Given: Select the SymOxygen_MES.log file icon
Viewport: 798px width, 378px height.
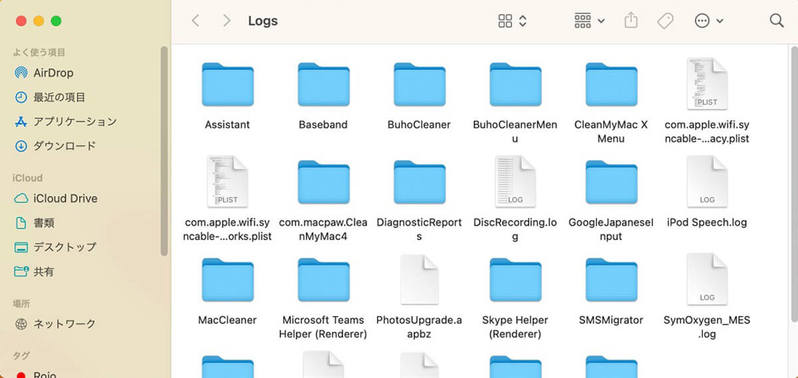Looking at the screenshot, I should 707,279.
